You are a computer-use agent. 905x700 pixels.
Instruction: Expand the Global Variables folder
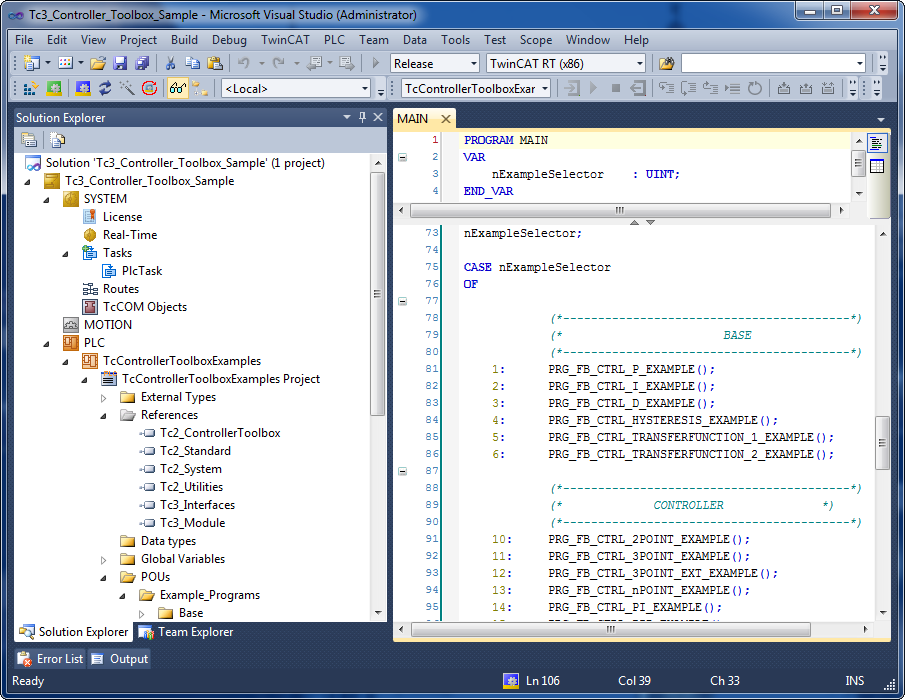[103, 560]
